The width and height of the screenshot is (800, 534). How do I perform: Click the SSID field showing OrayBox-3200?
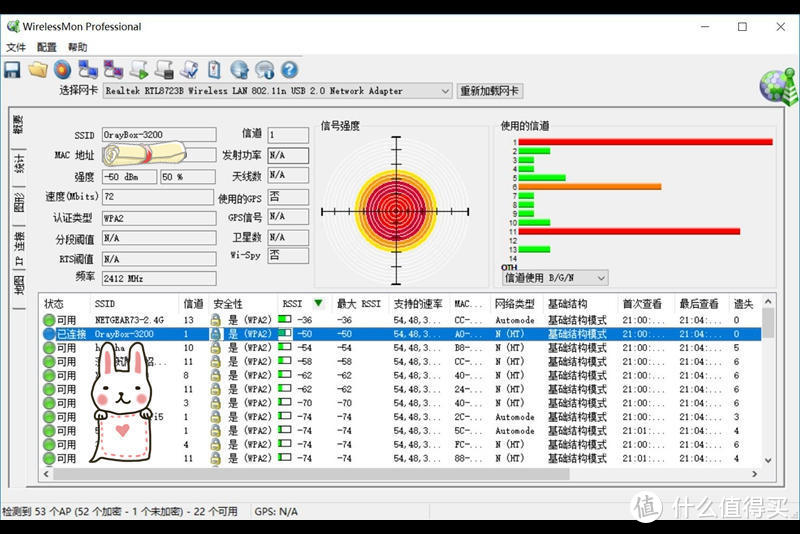[158, 134]
